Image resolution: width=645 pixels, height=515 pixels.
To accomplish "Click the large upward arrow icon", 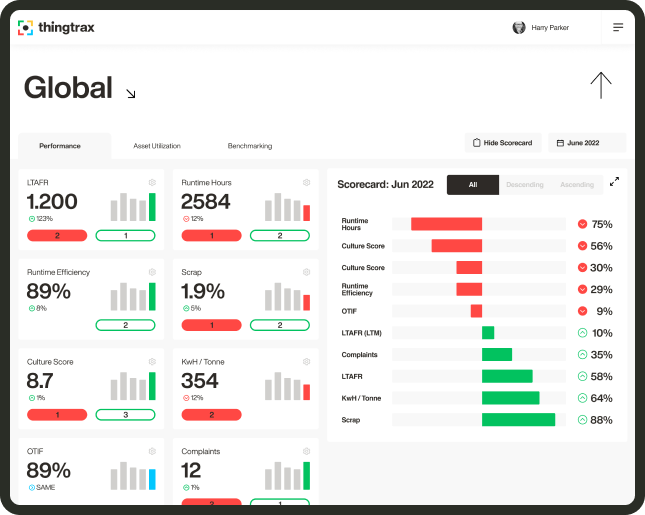I will click(600, 85).
